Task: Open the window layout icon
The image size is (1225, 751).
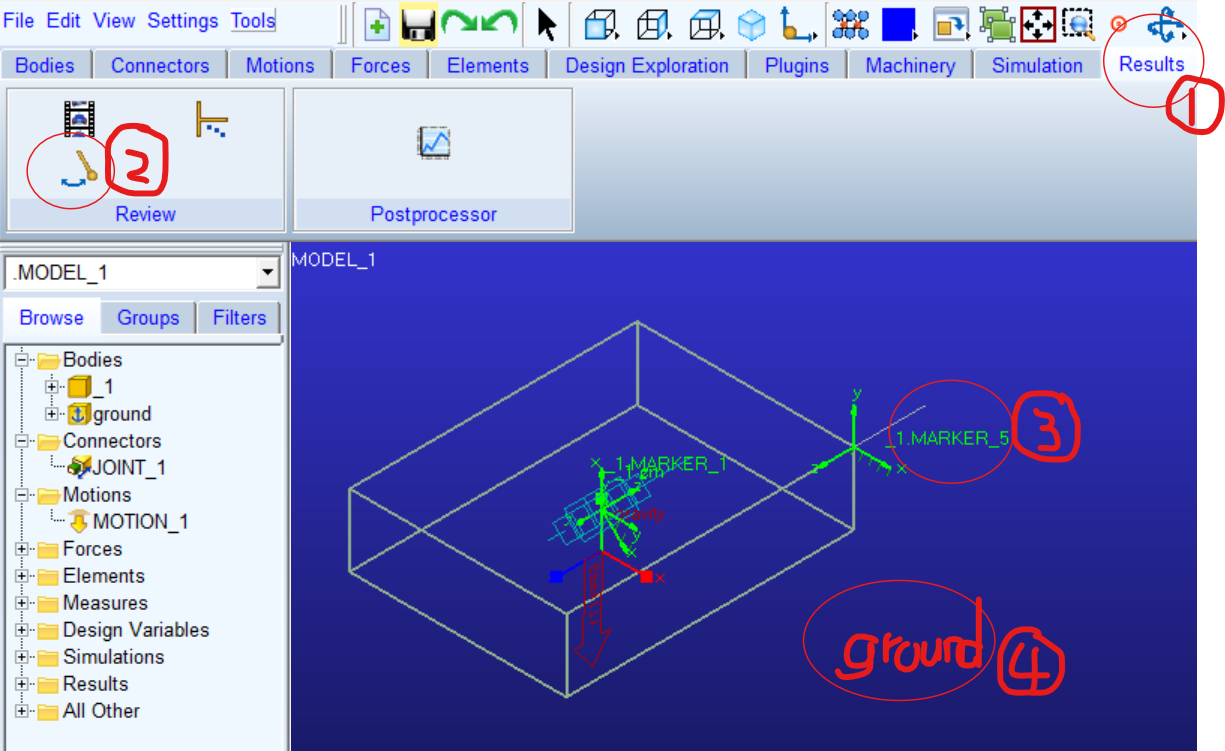Action: (952, 24)
